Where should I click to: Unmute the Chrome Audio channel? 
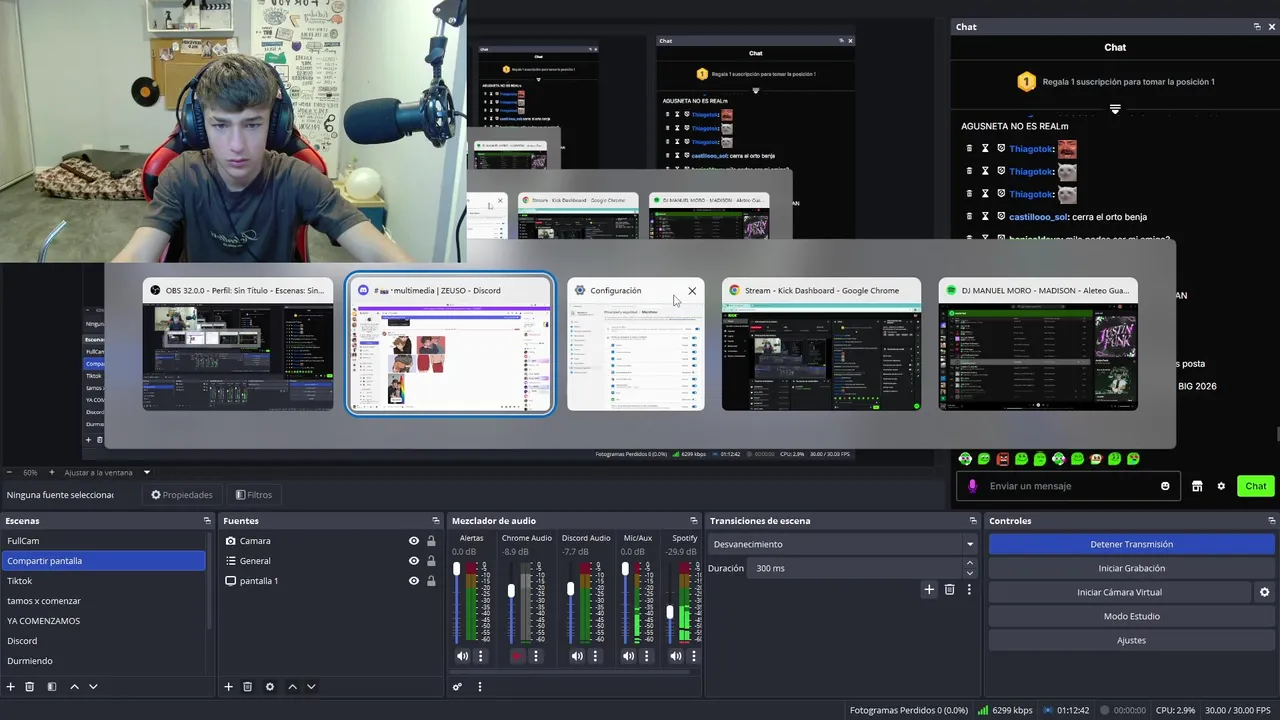click(517, 656)
